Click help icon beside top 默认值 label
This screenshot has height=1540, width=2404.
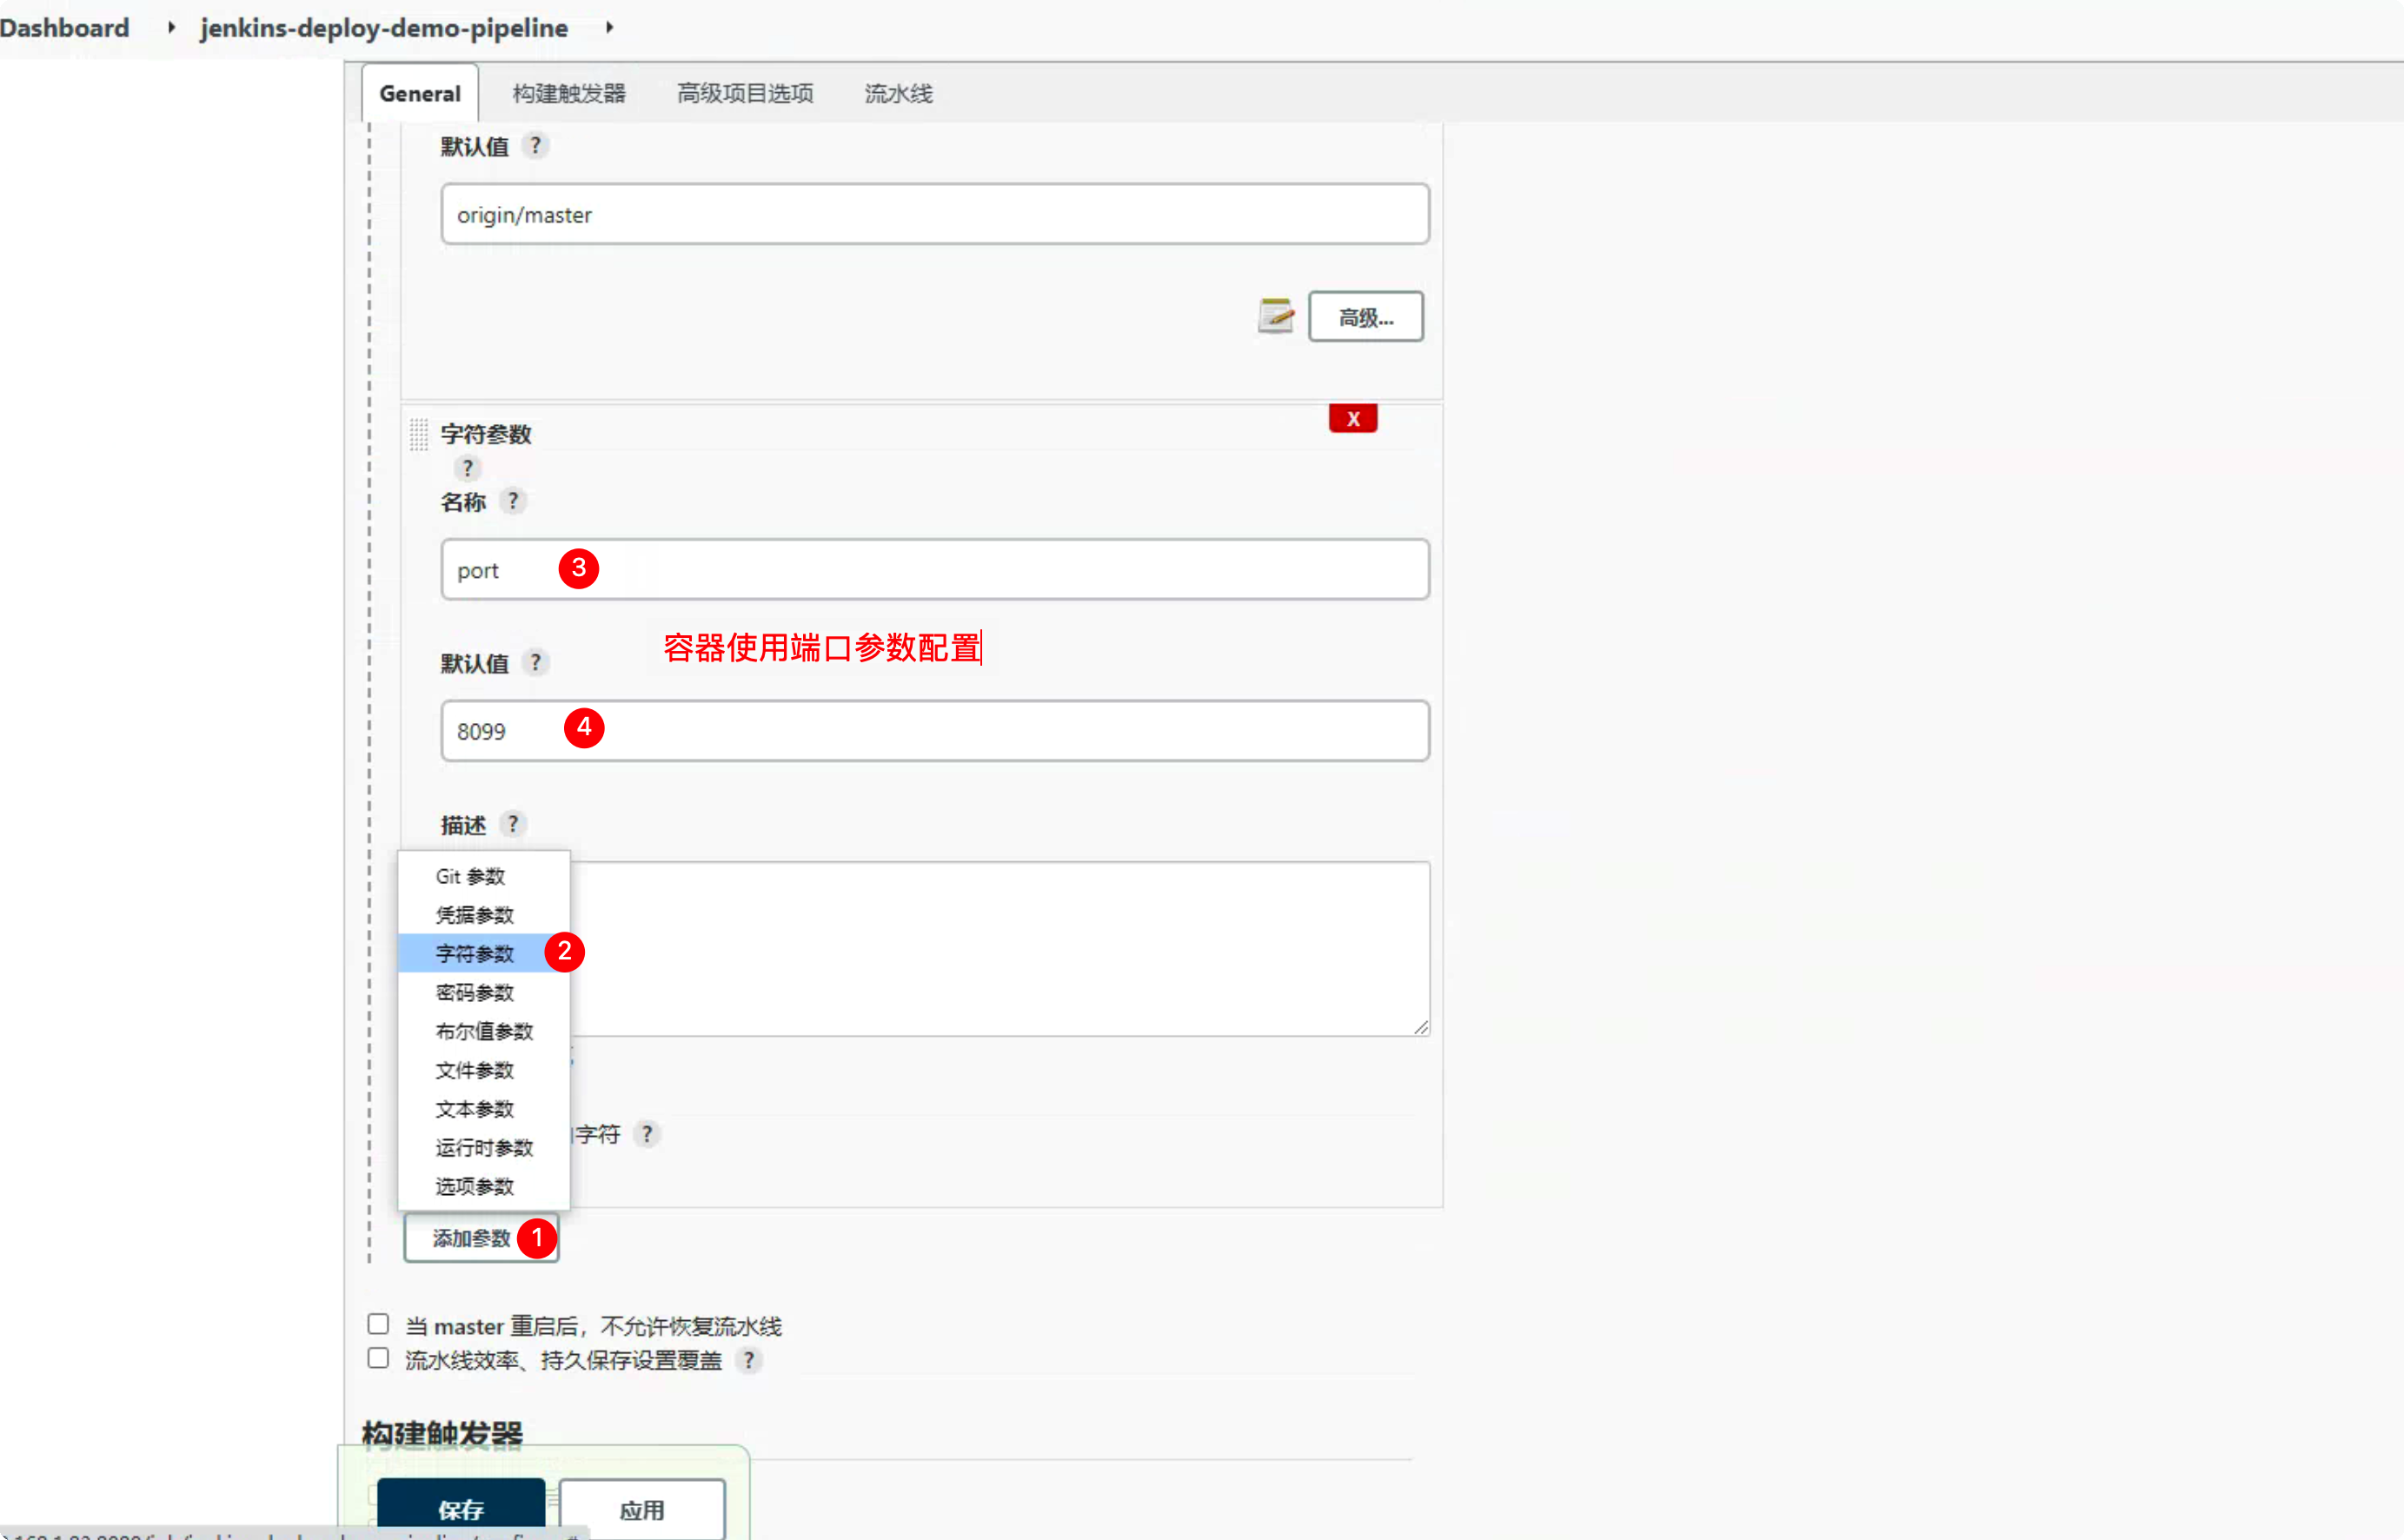536,146
